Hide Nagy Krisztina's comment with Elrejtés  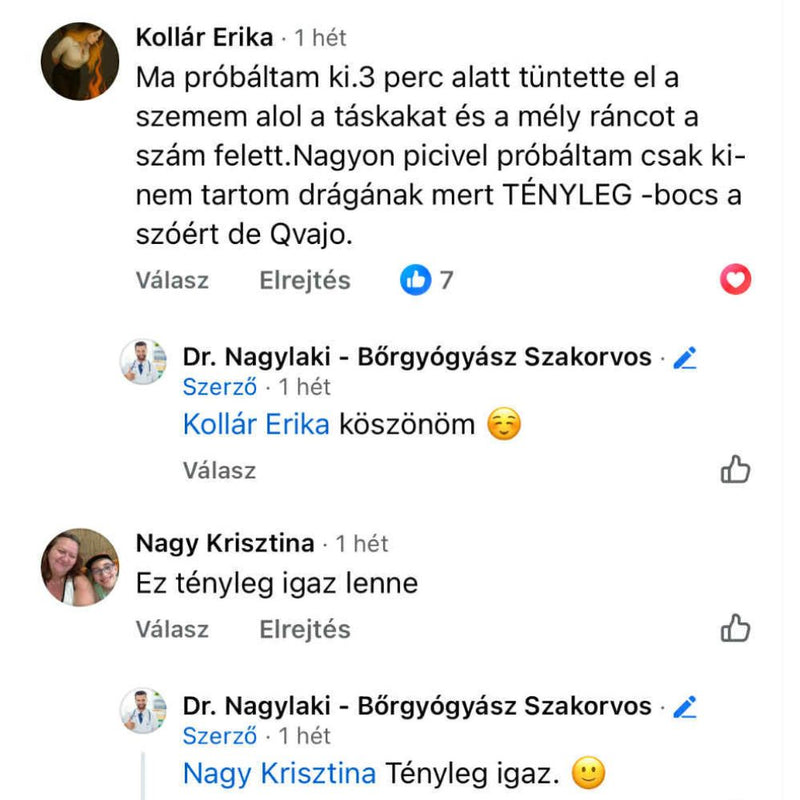(x=305, y=630)
